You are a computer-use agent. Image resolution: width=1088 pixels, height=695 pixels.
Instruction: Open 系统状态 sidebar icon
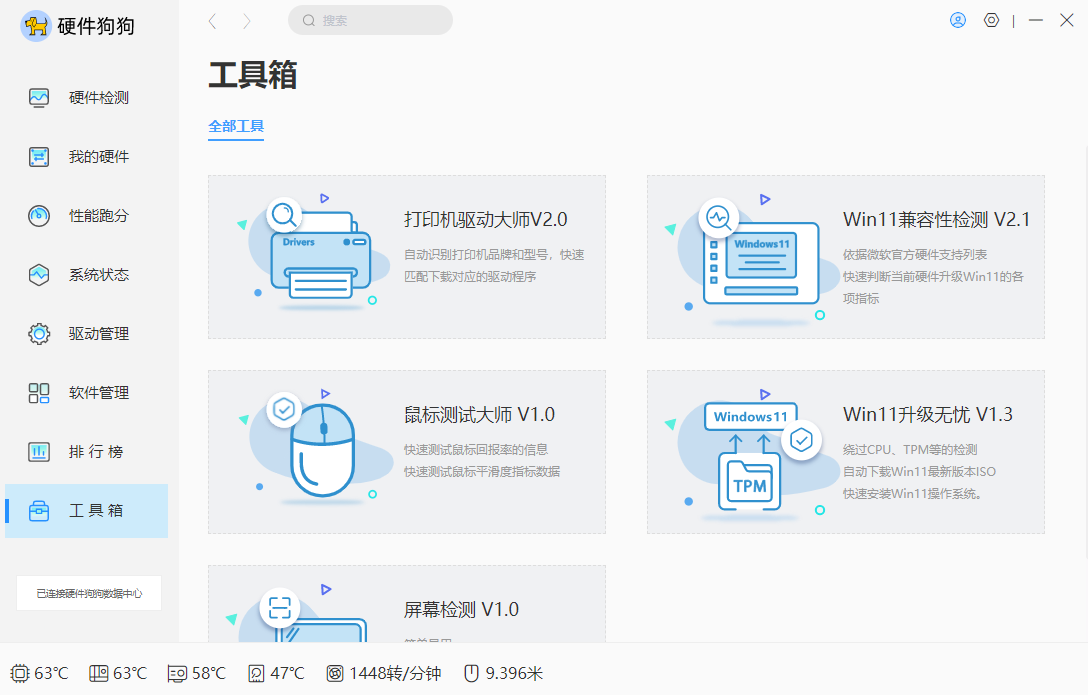[x=39, y=275]
